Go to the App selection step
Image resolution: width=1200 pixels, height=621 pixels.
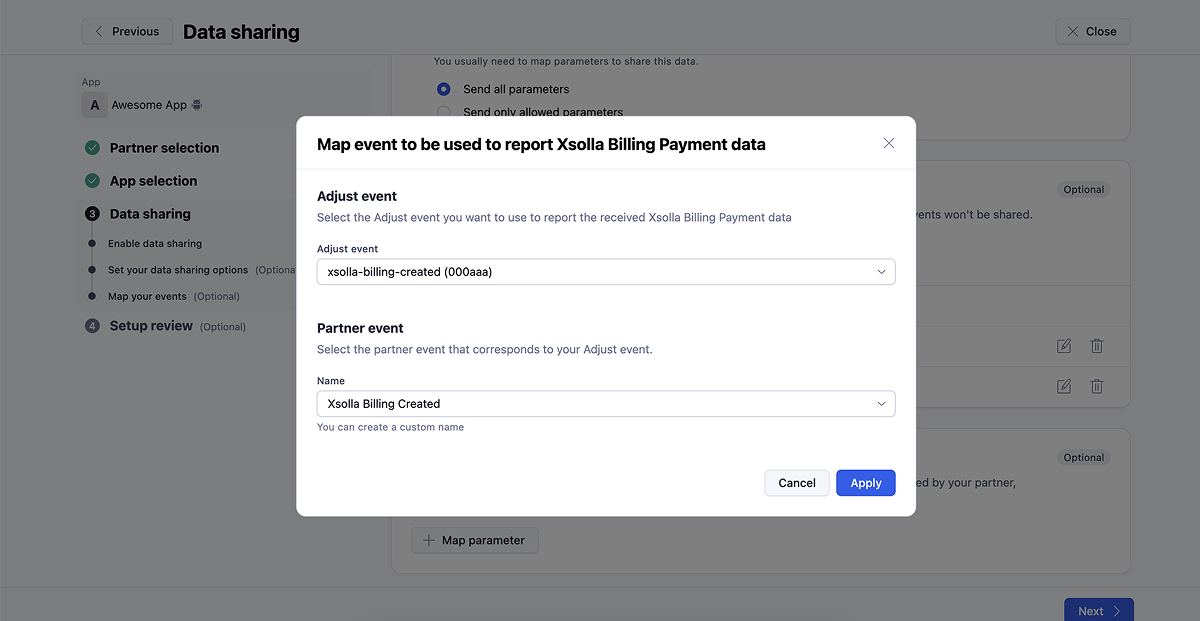point(153,181)
